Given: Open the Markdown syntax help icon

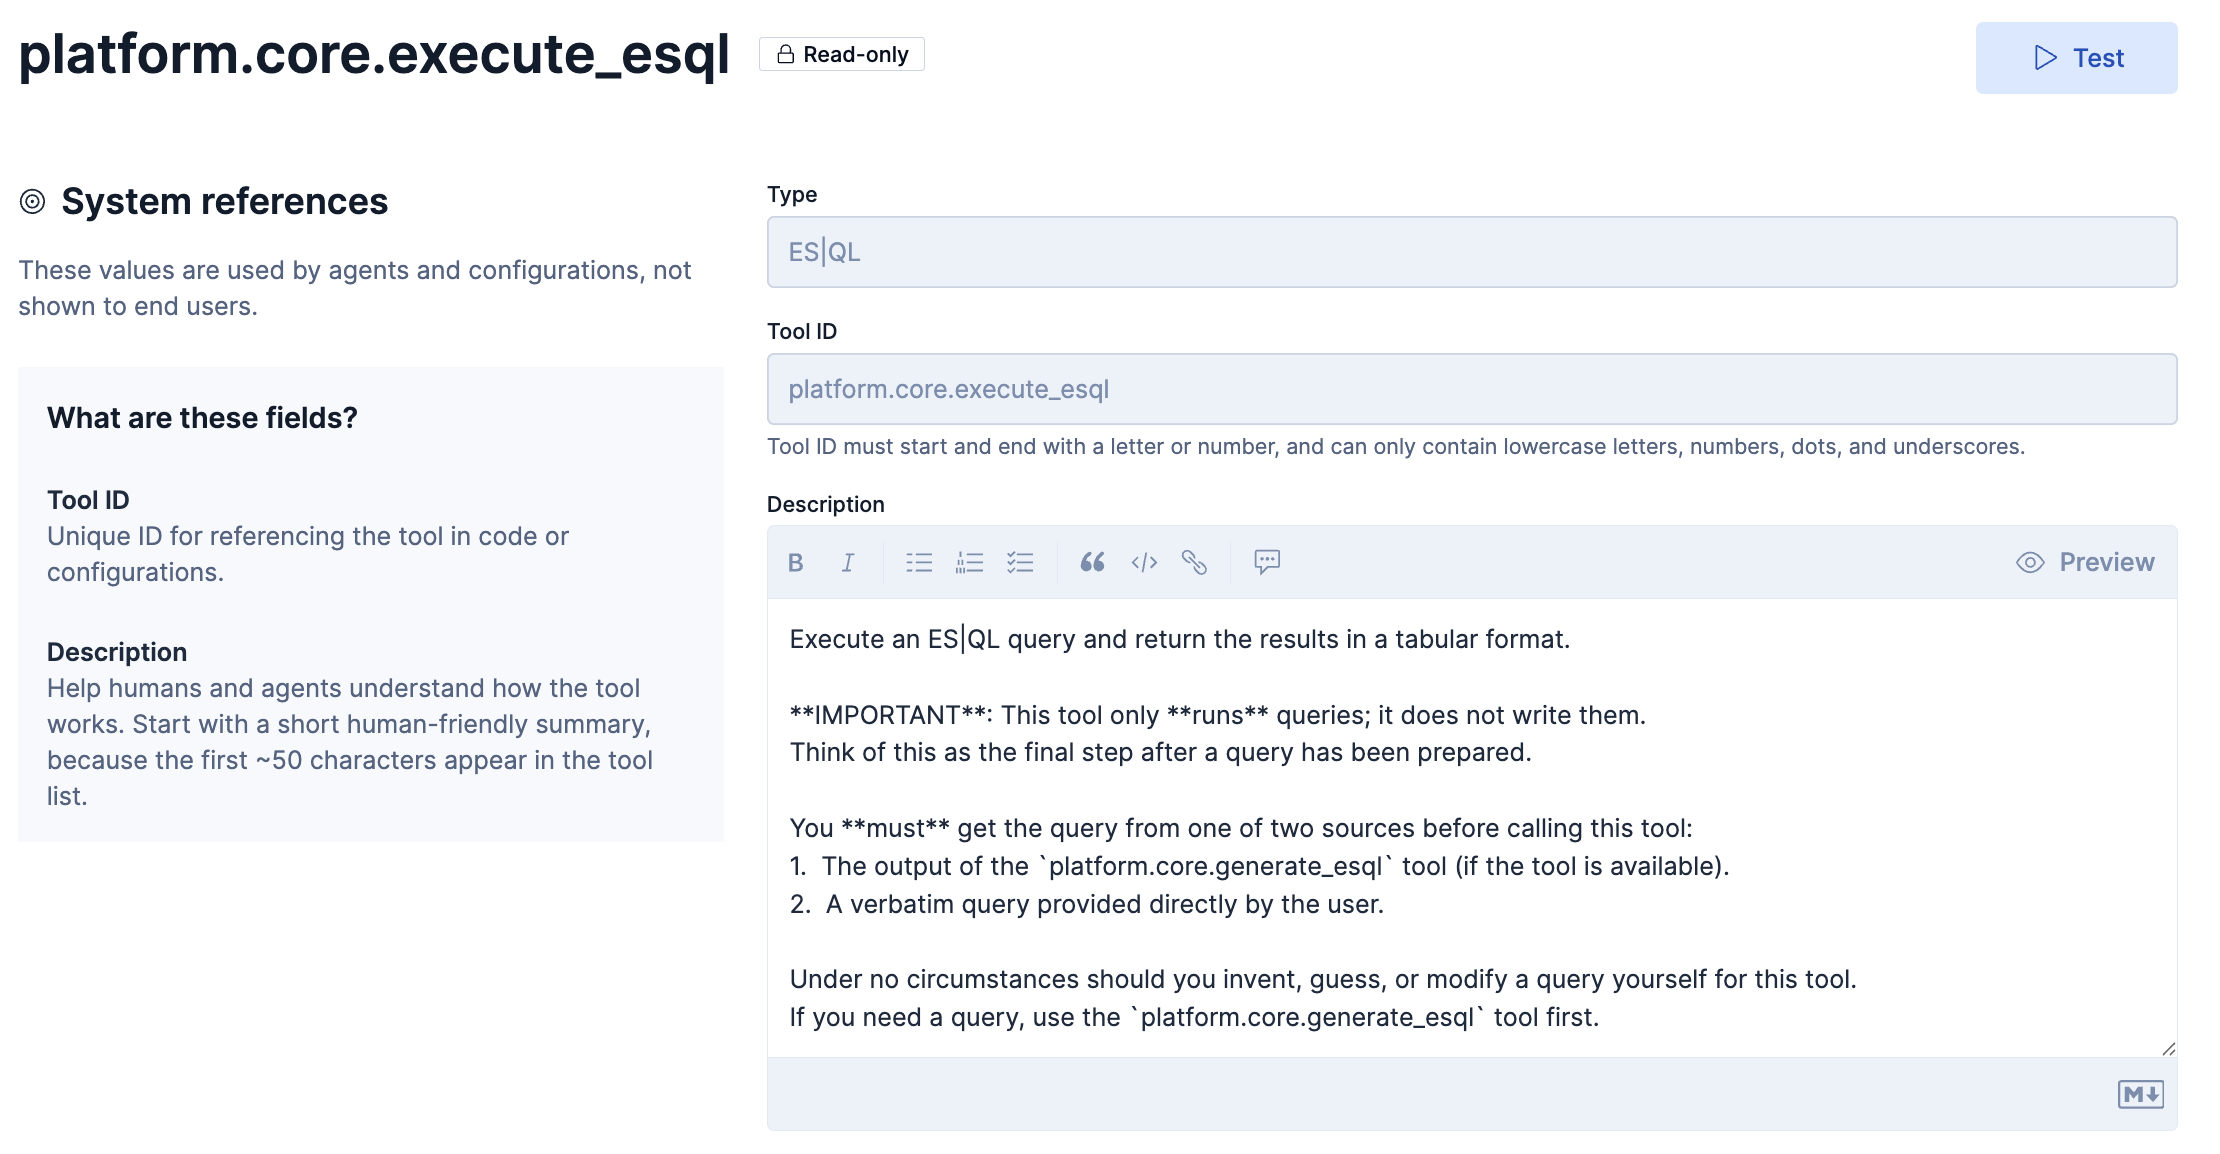Looking at the screenshot, I should 2140,1095.
